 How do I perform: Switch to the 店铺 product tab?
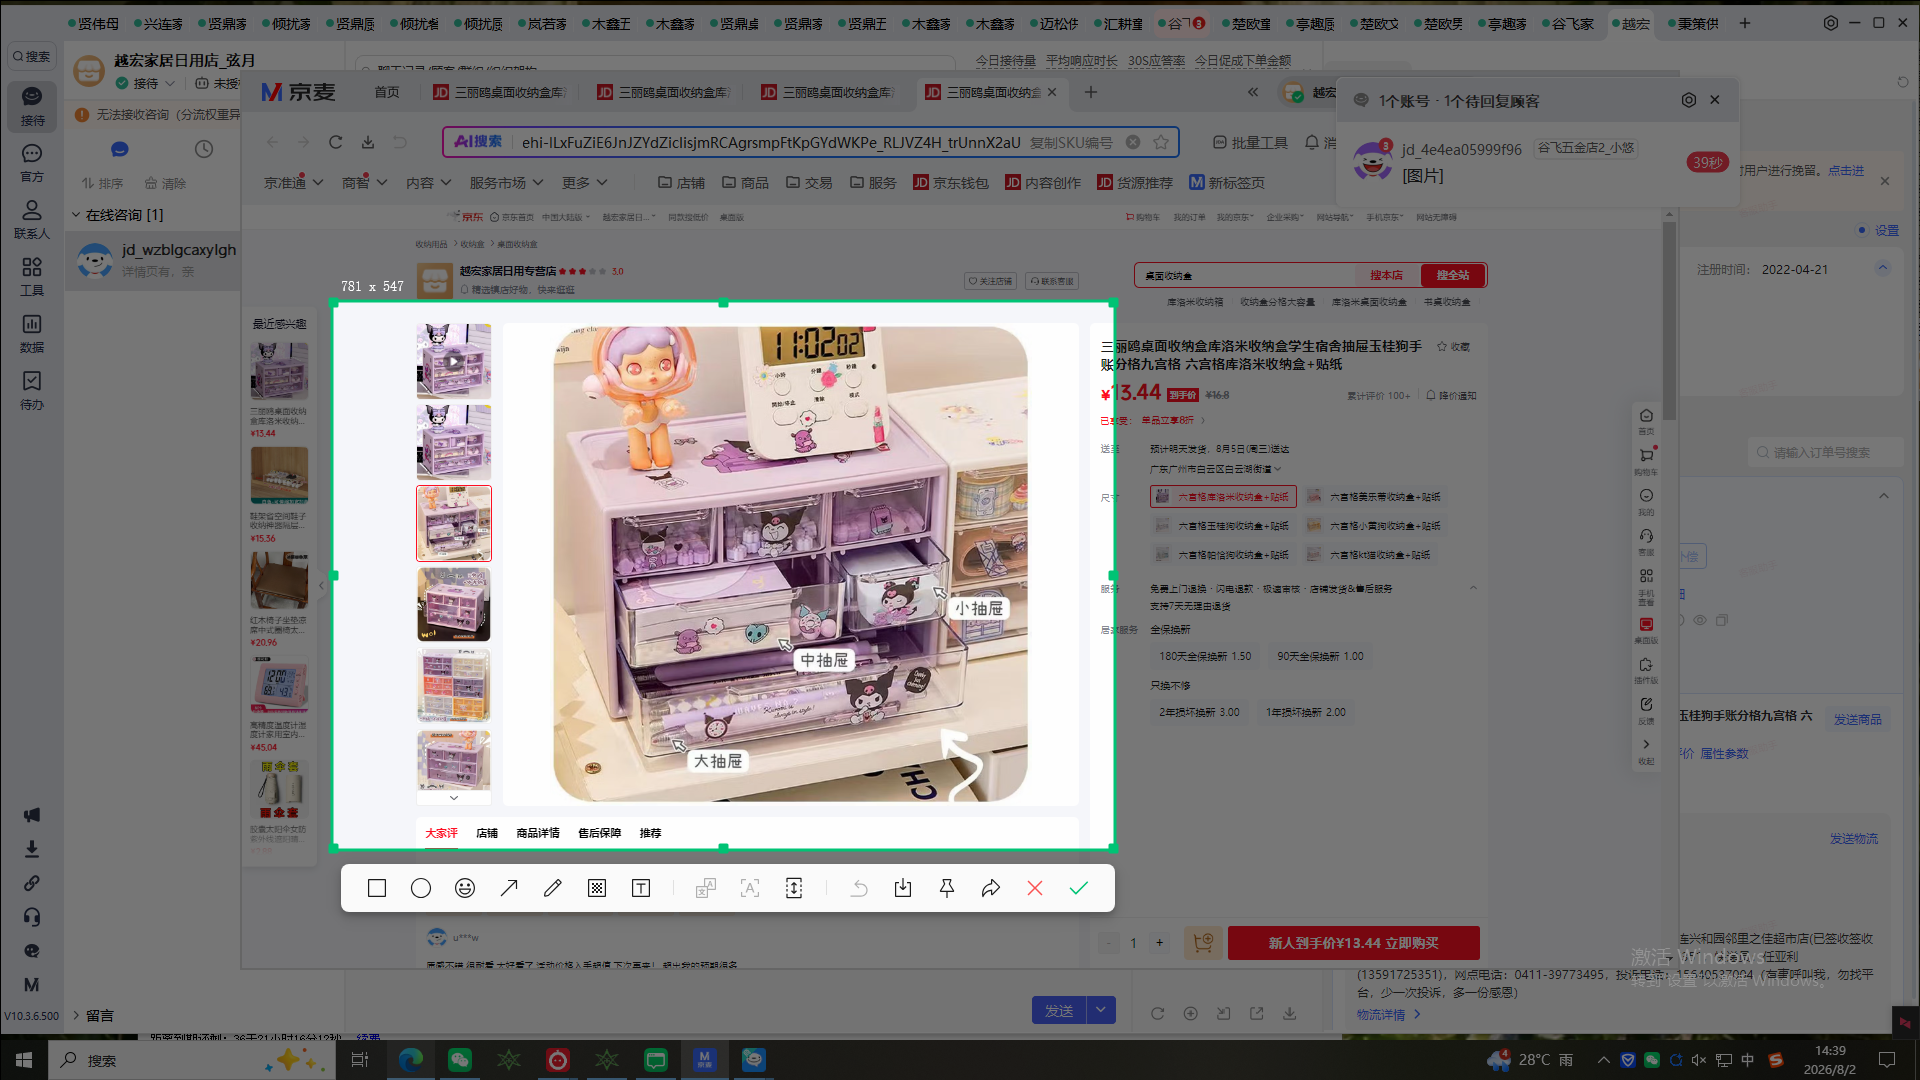click(487, 833)
